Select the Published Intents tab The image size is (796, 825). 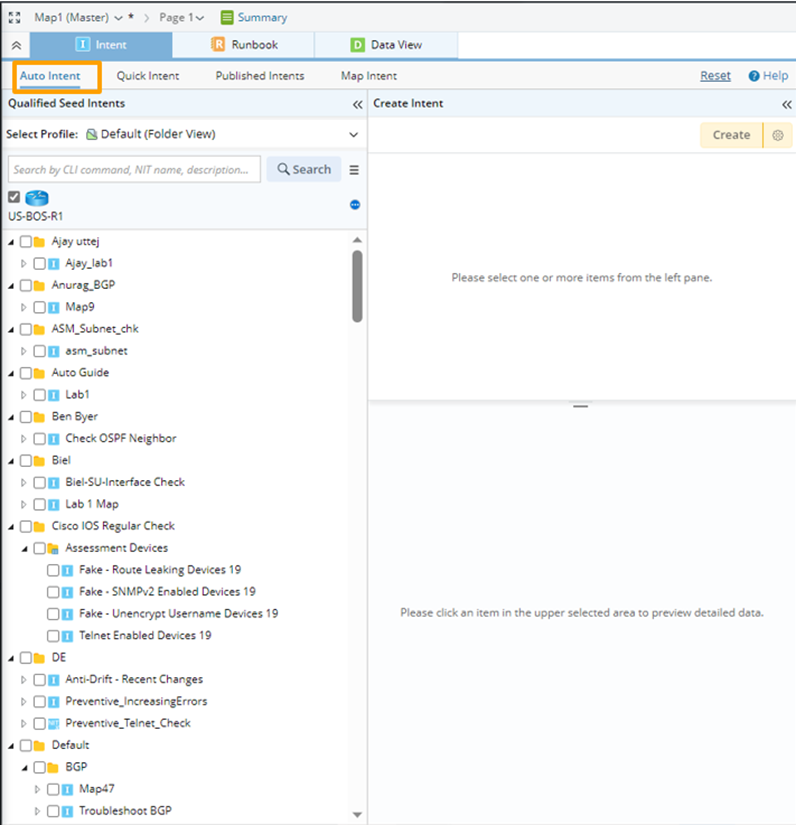[x=260, y=76]
